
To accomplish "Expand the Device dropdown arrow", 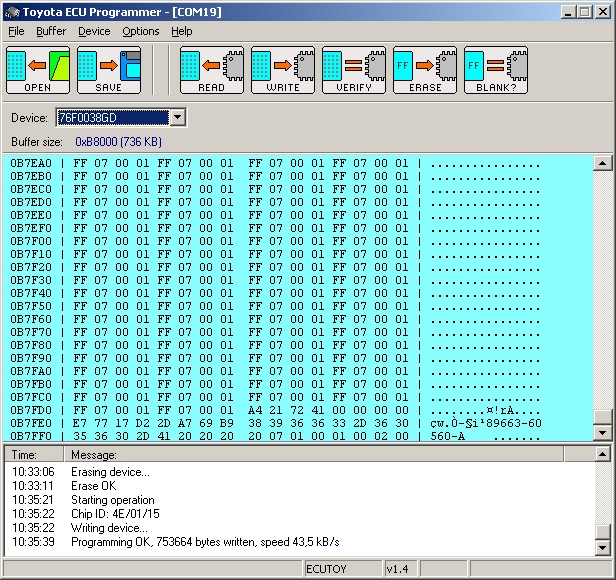I will (x=177, y=118).
